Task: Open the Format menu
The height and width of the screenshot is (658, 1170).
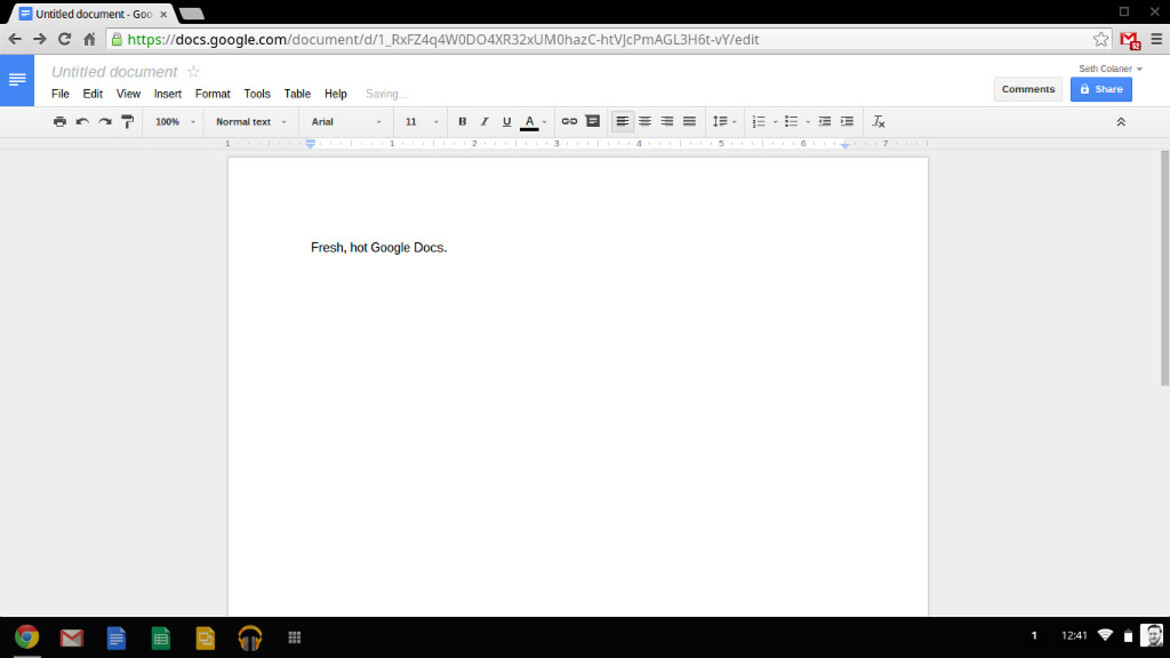Action: coord(213,94)
